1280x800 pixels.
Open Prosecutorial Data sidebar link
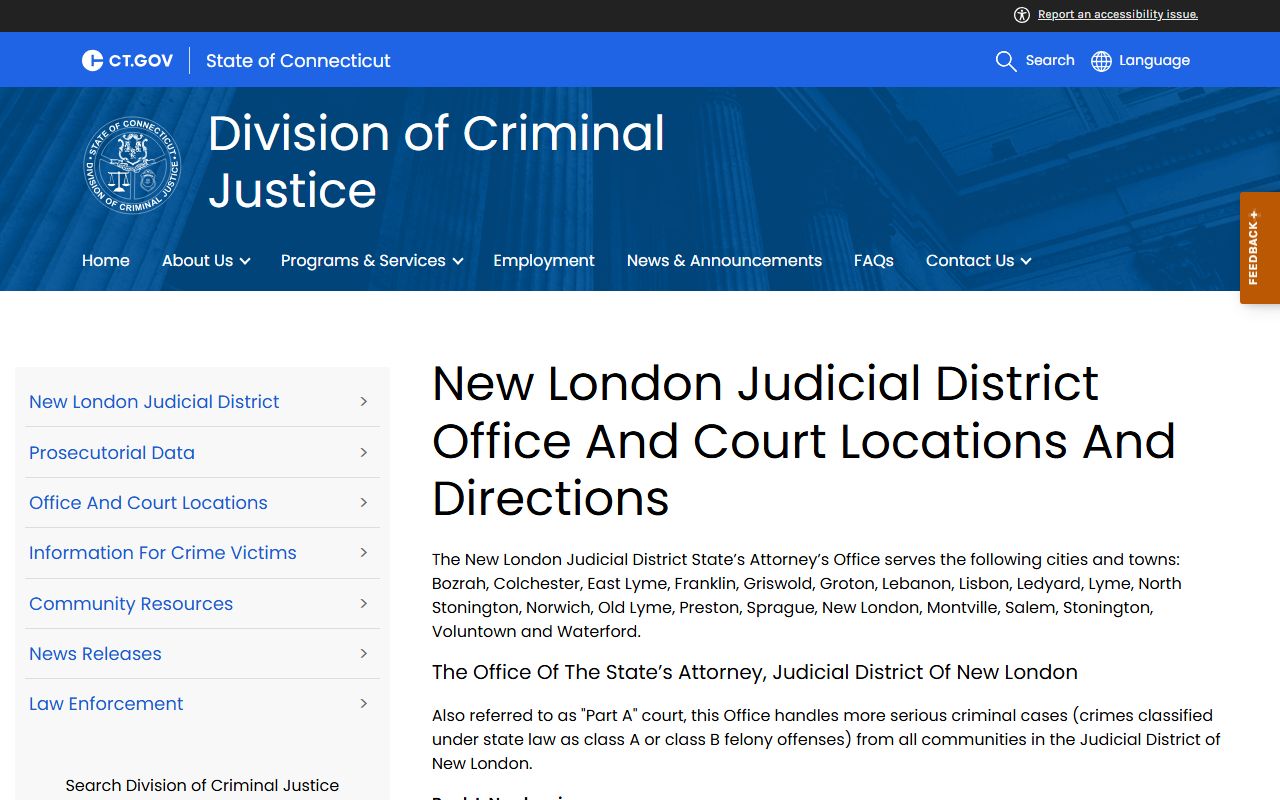[x=112, y=453]
